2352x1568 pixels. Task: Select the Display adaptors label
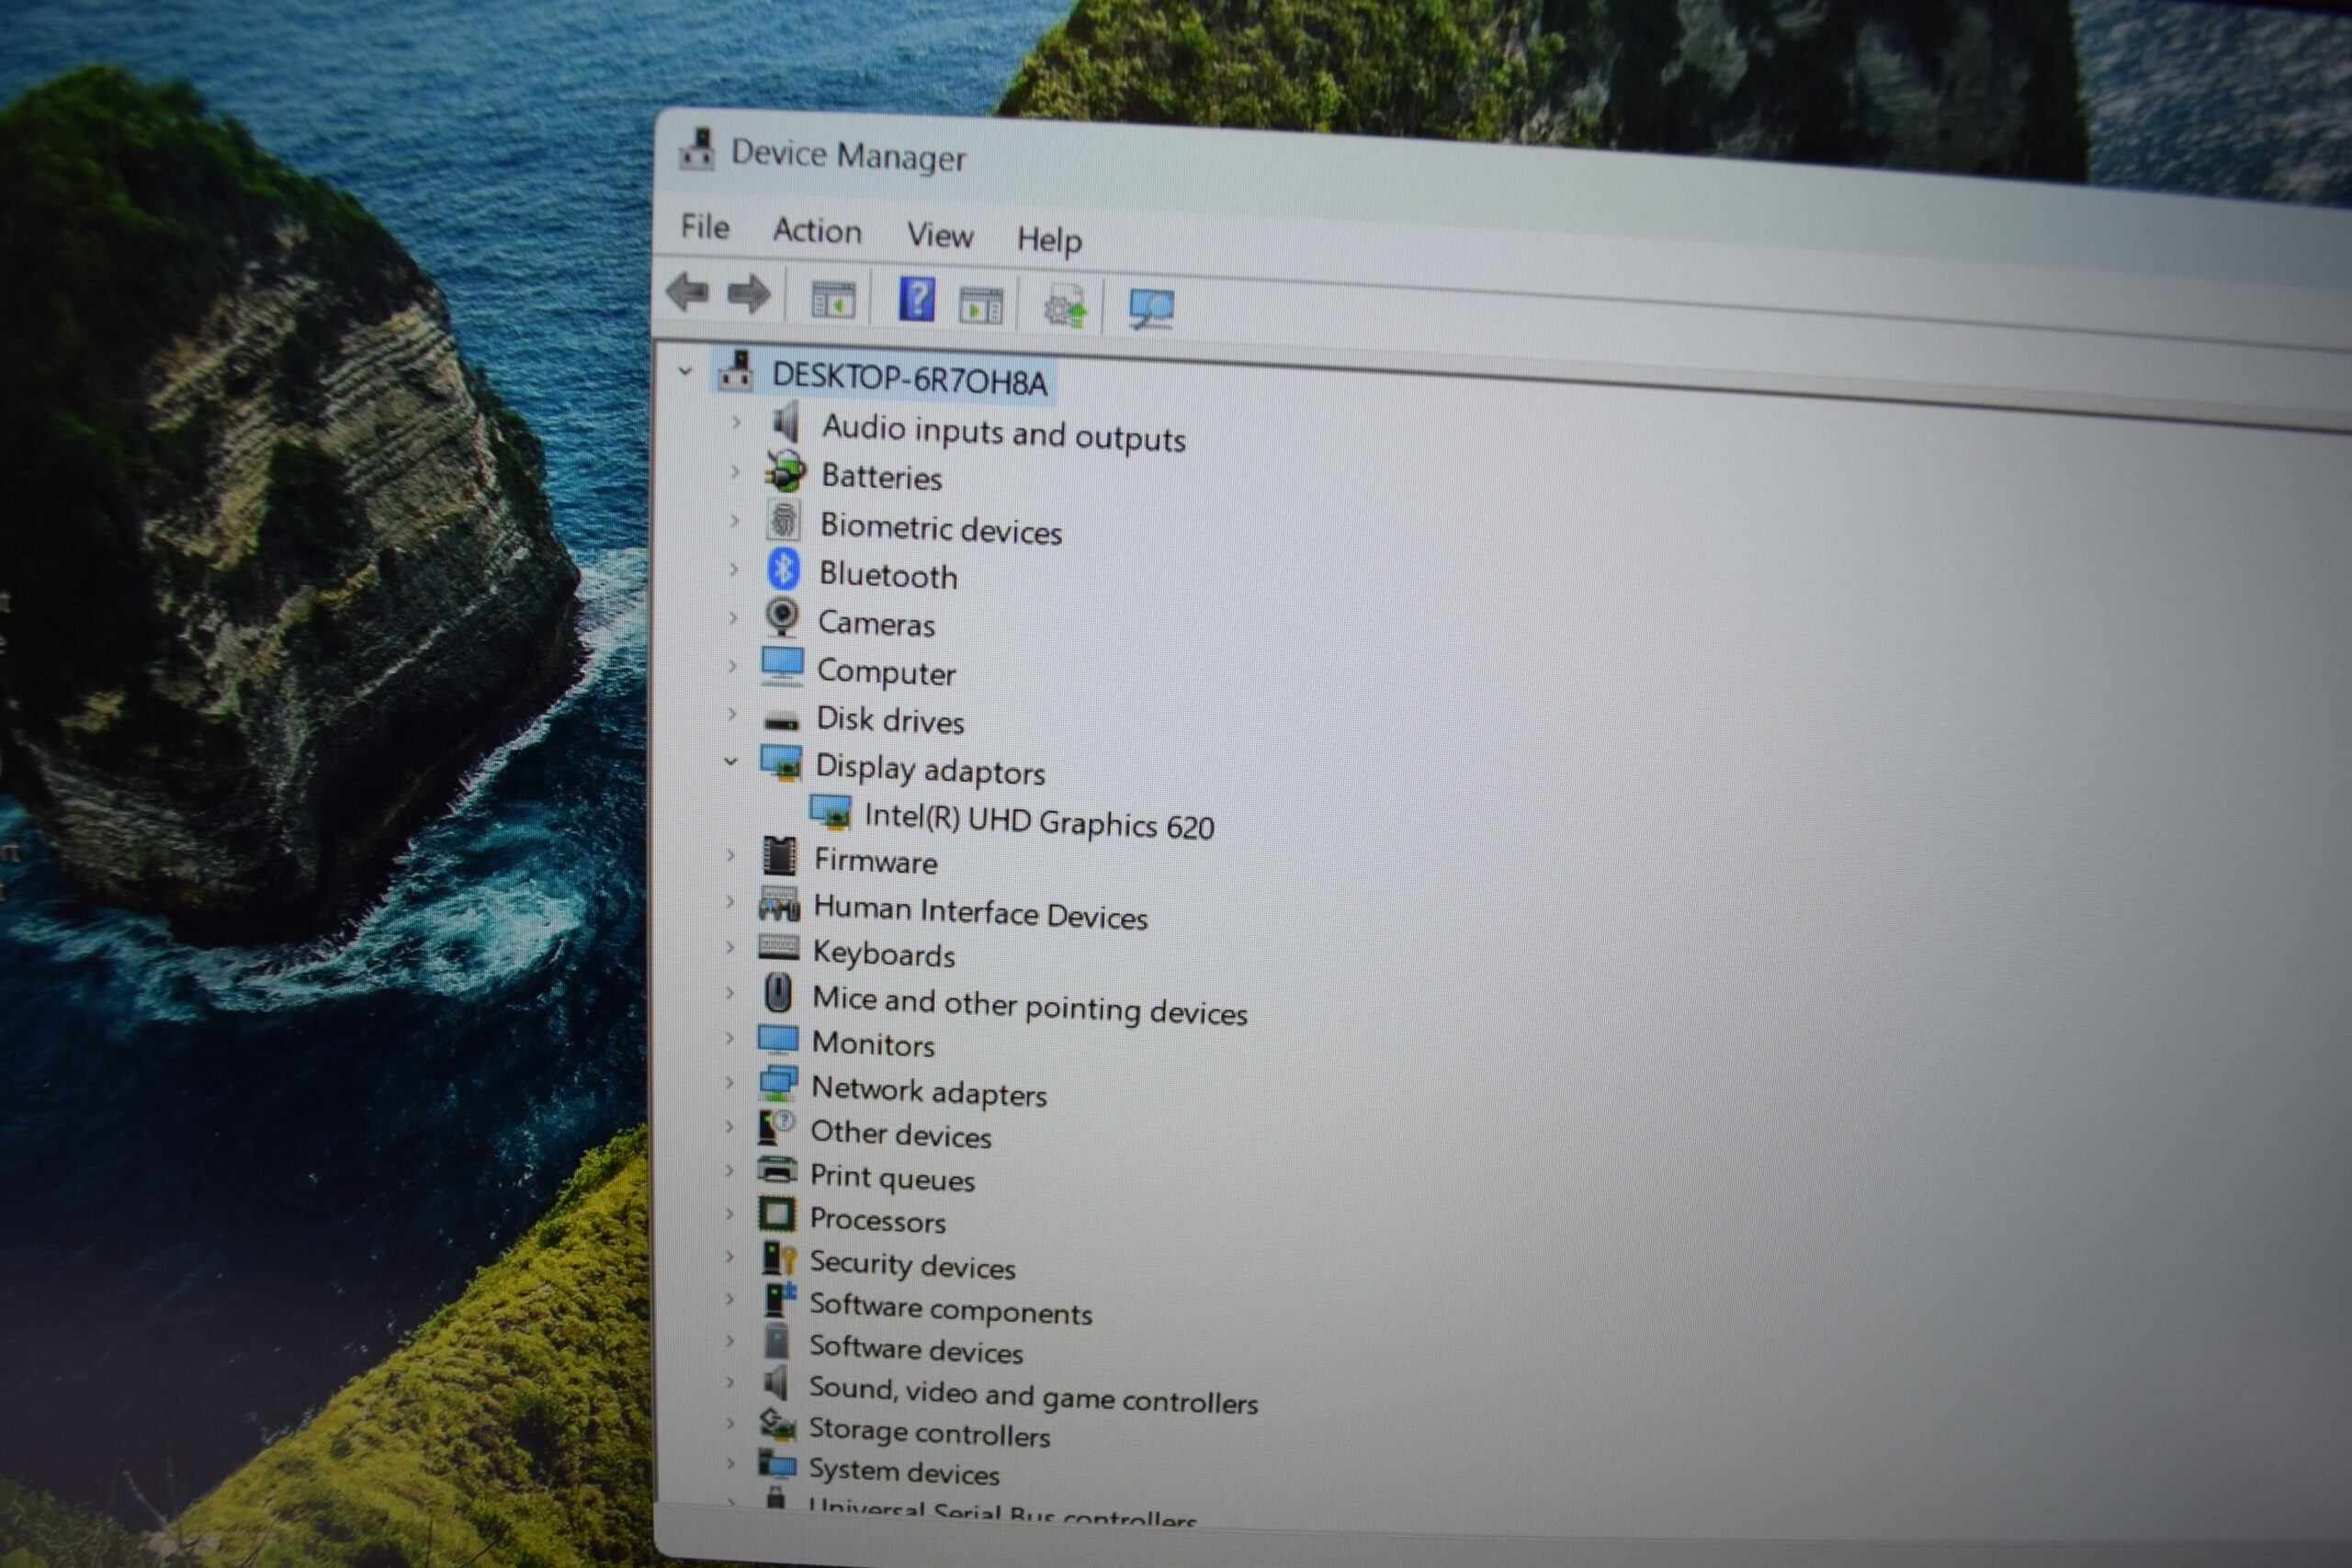click(930, 769)
